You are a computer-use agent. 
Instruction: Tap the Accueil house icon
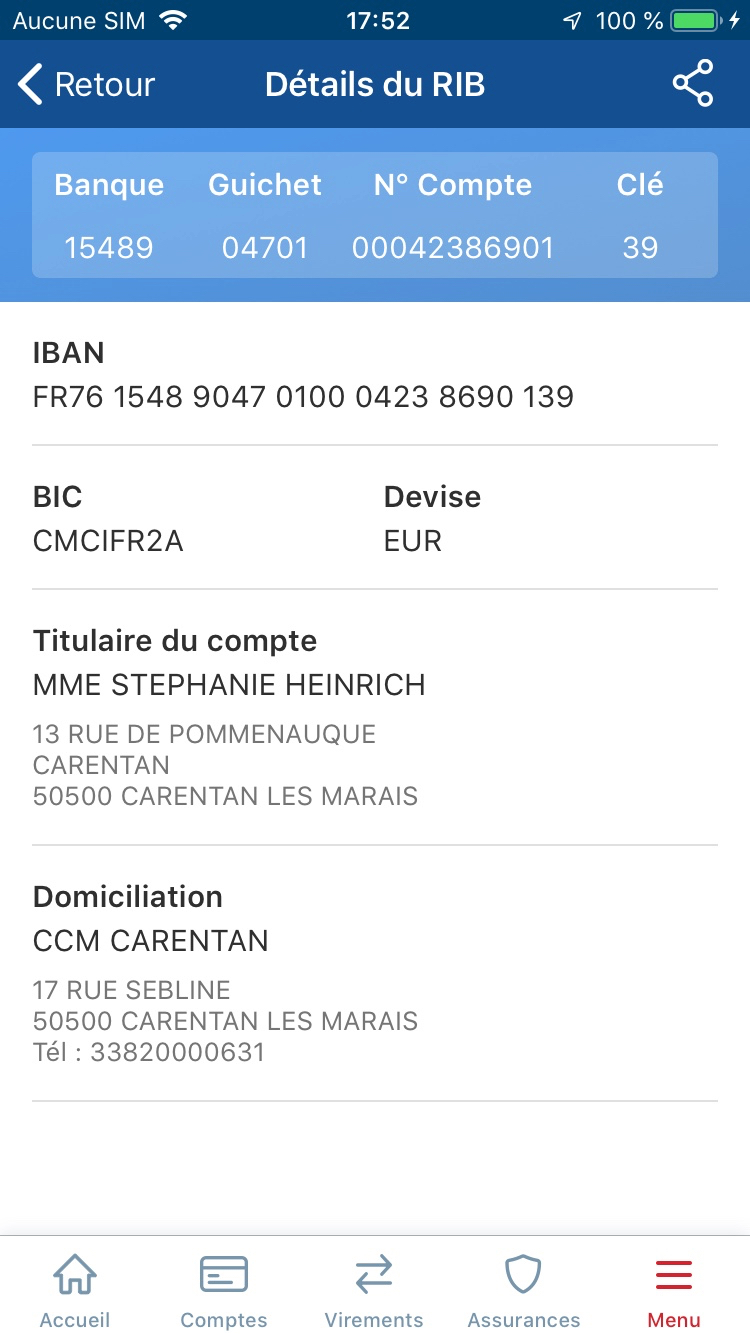click(x=75, y=1276)
